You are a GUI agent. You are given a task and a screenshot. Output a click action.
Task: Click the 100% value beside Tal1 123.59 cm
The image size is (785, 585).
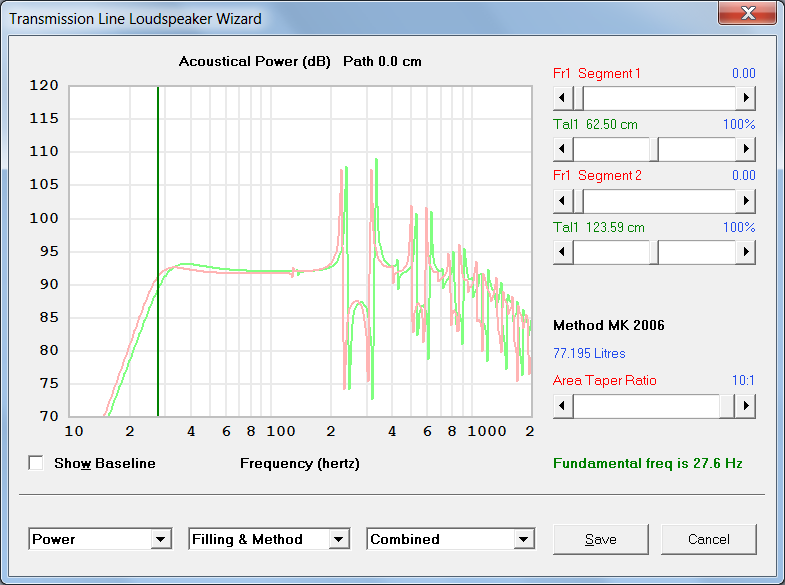(739, 227)
